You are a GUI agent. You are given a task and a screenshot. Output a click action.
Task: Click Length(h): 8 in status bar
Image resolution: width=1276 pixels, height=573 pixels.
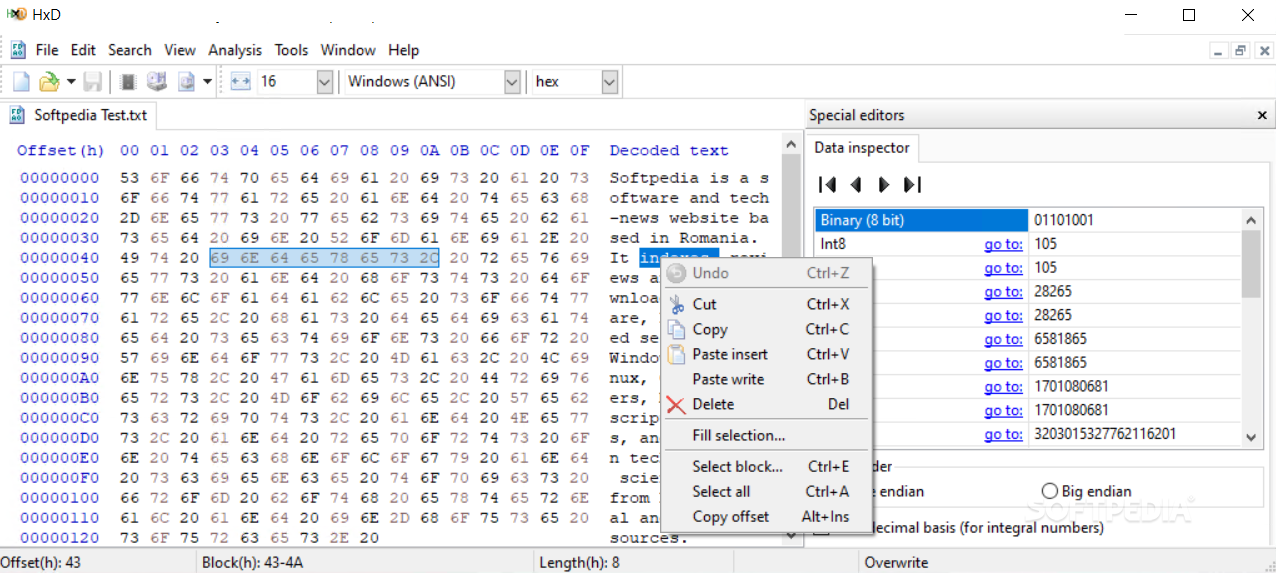(581, 563)
